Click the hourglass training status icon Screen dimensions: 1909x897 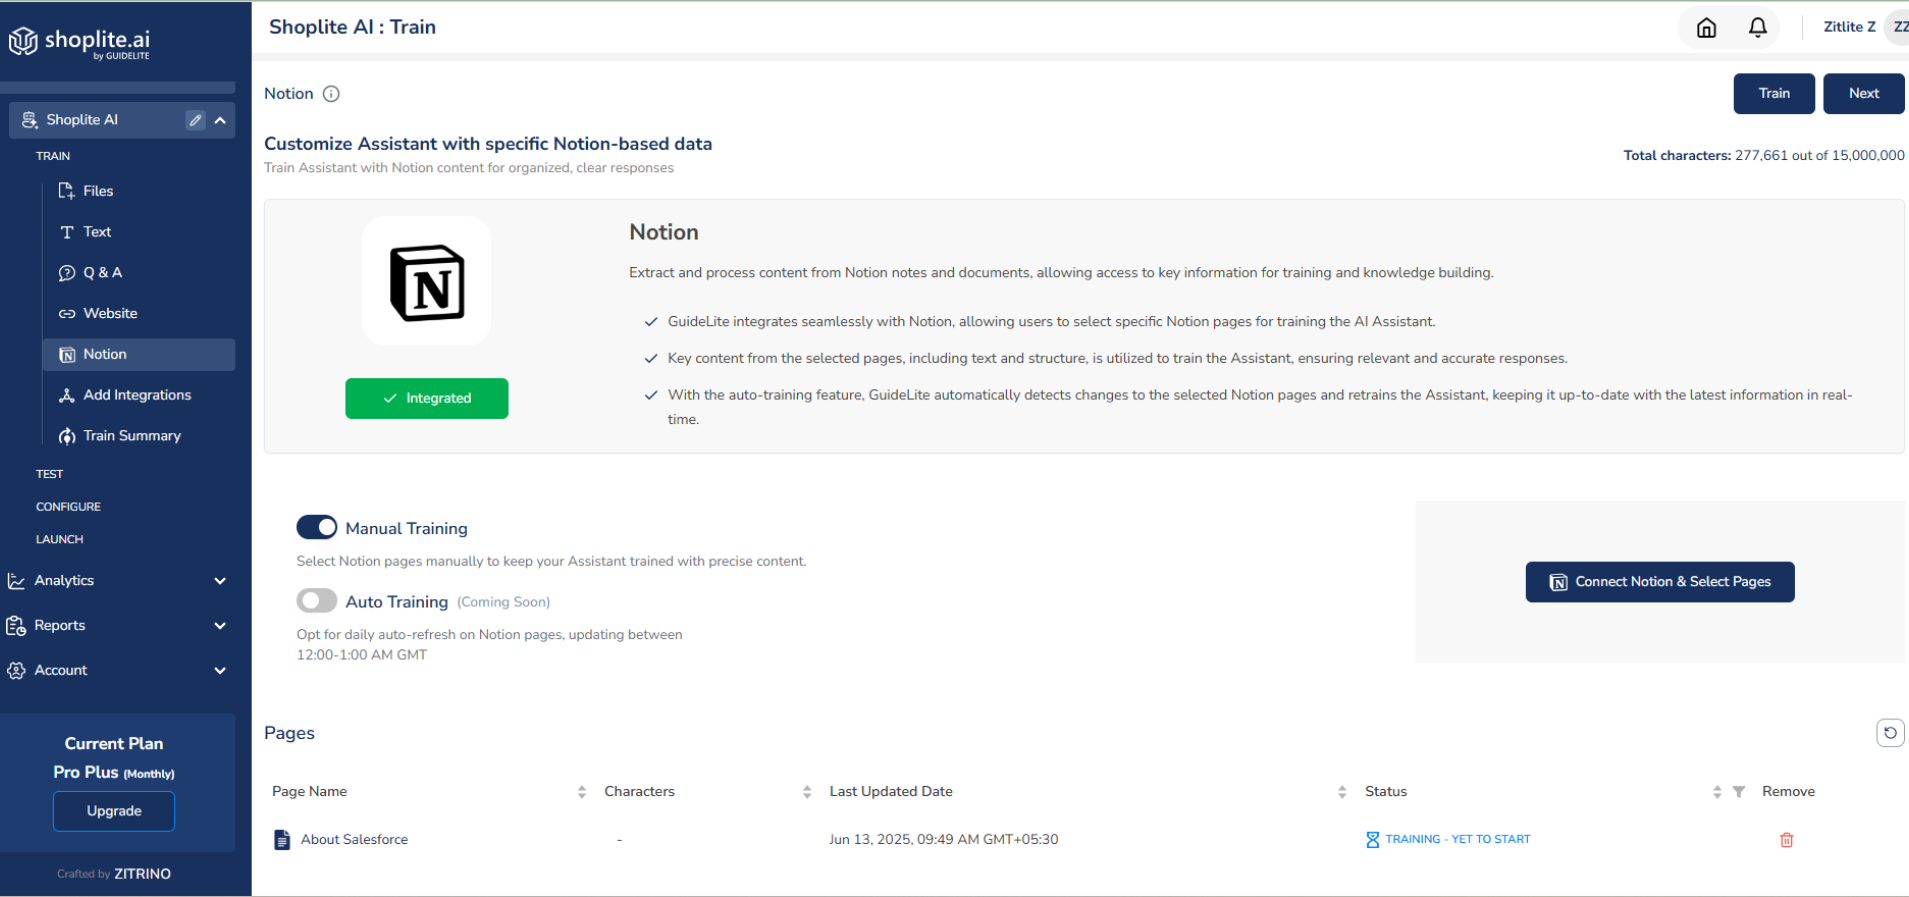(1373, 840)
